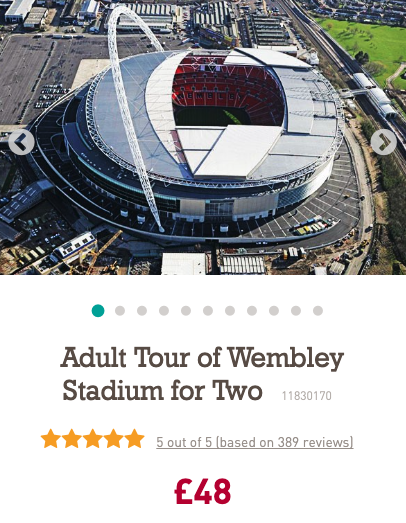The height and width of the screenshot is (523, 406).
Task: Click the Wembley Stadium aerial photo
Action: point(203,137)
